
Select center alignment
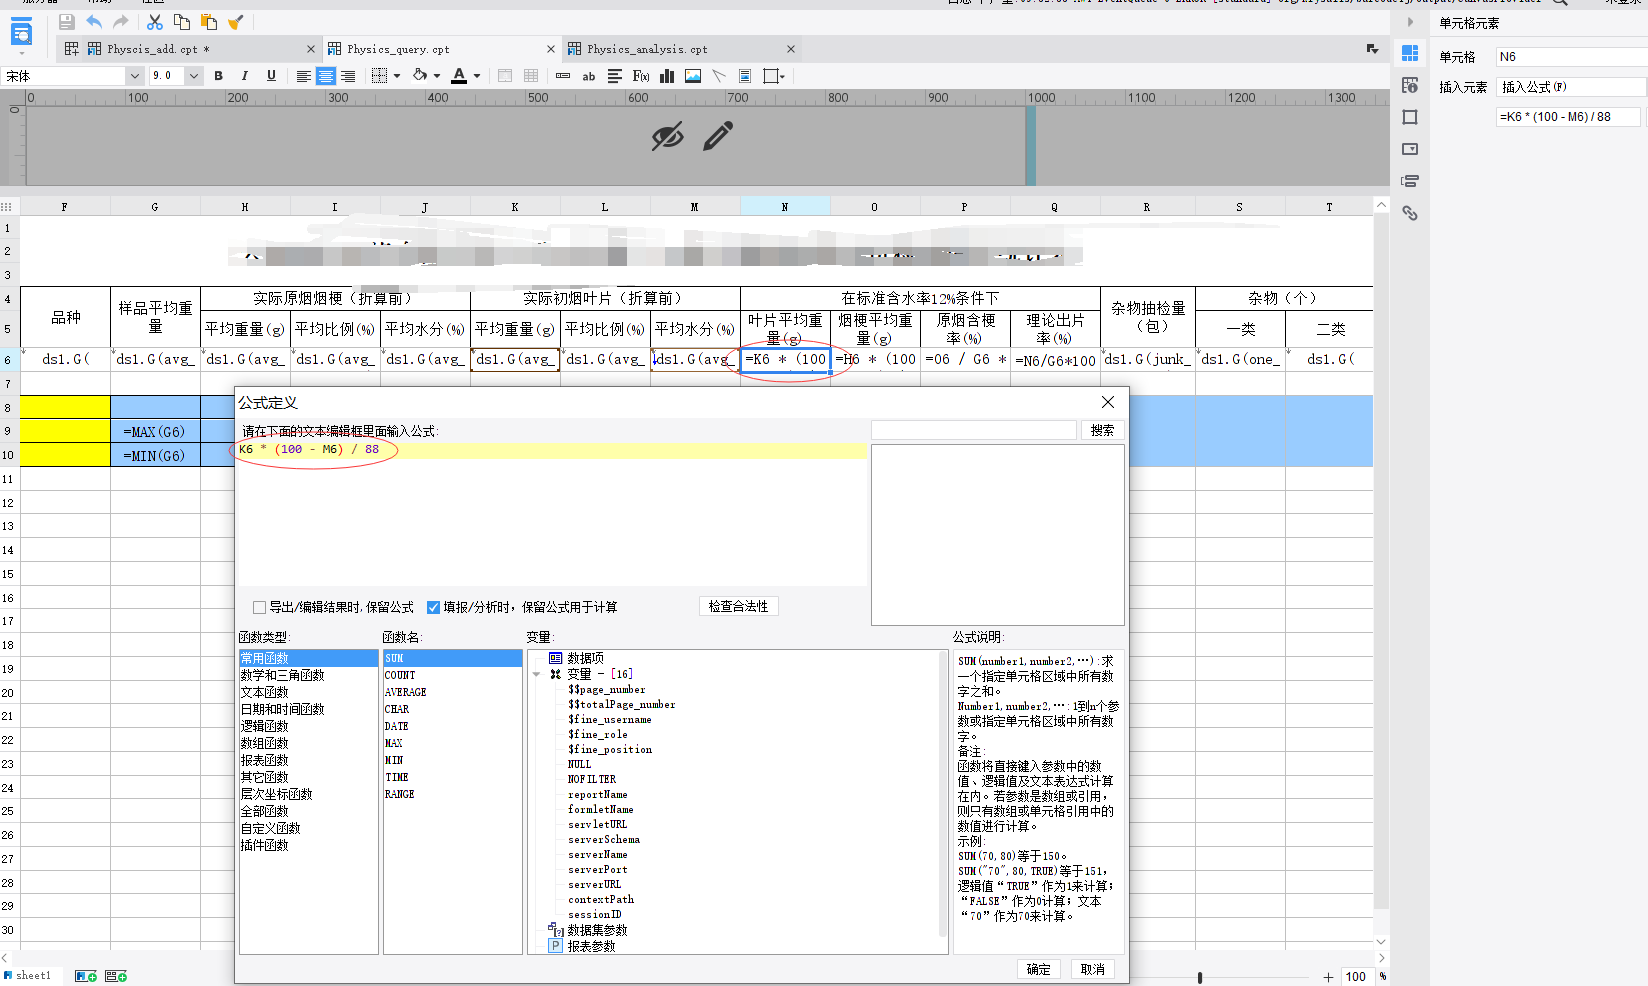click(326, 76)
